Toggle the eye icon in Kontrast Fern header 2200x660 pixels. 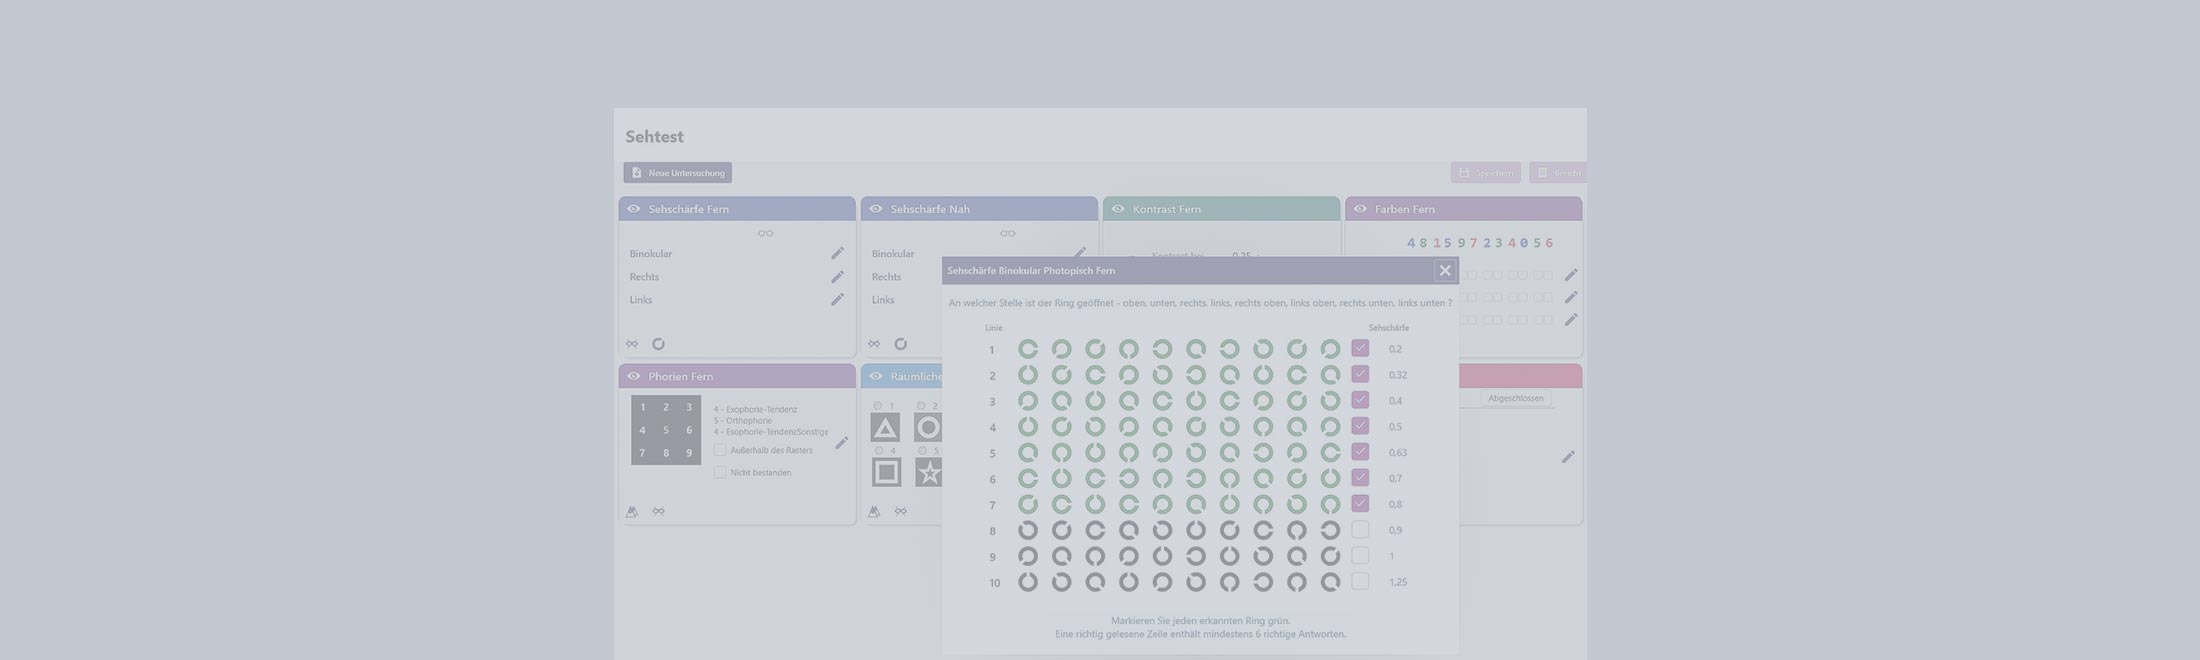tap(1118, 209)
